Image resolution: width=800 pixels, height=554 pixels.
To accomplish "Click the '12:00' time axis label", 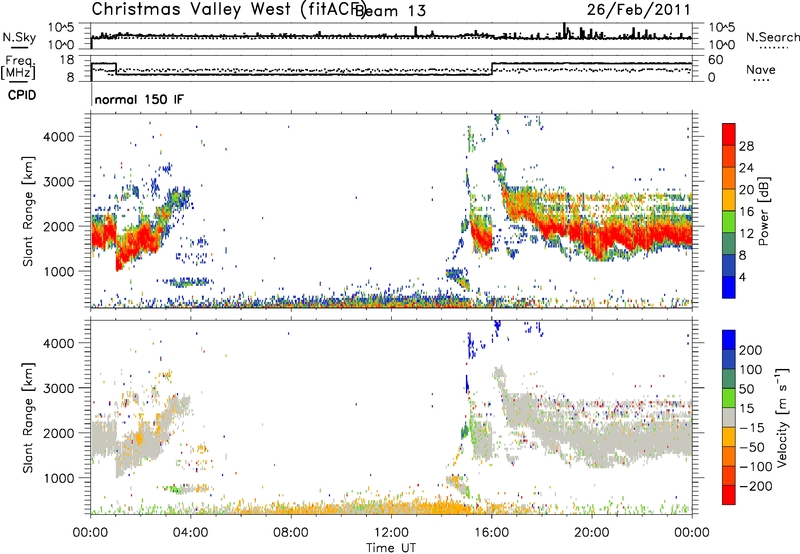I will (391, 533).
